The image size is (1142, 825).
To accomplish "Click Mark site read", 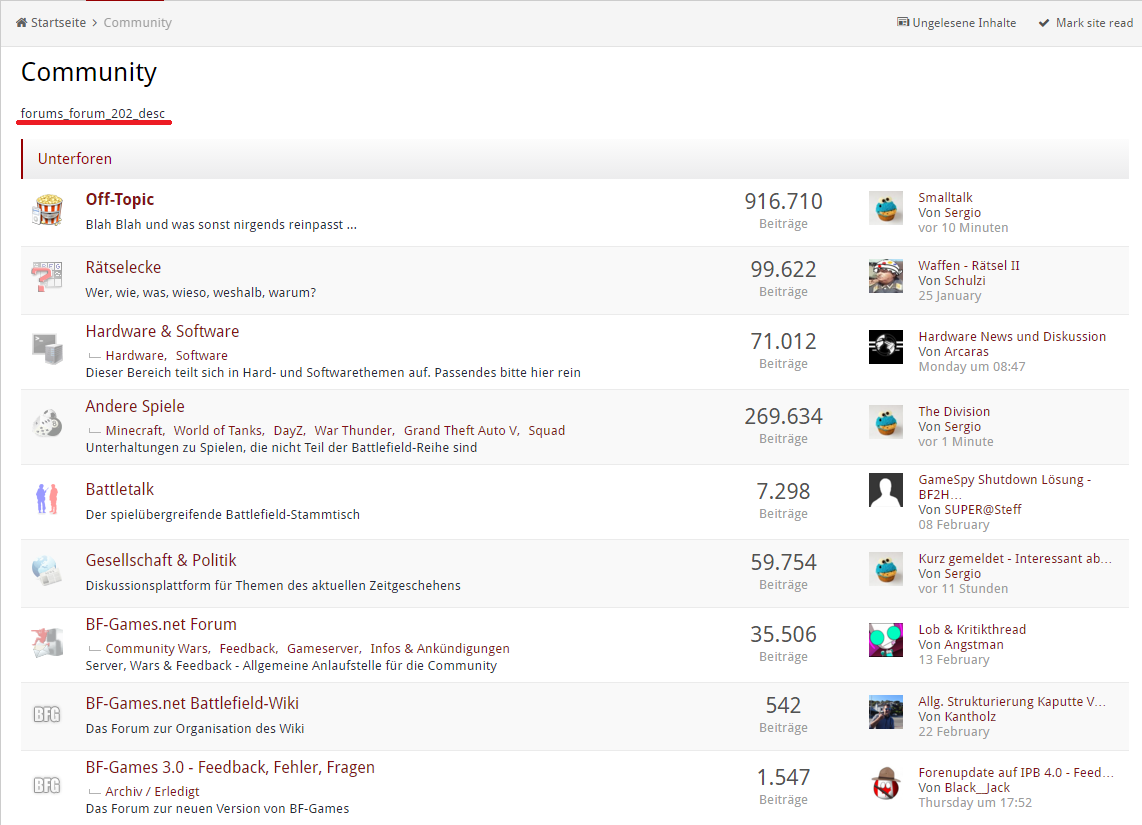I will (1086, 23).
